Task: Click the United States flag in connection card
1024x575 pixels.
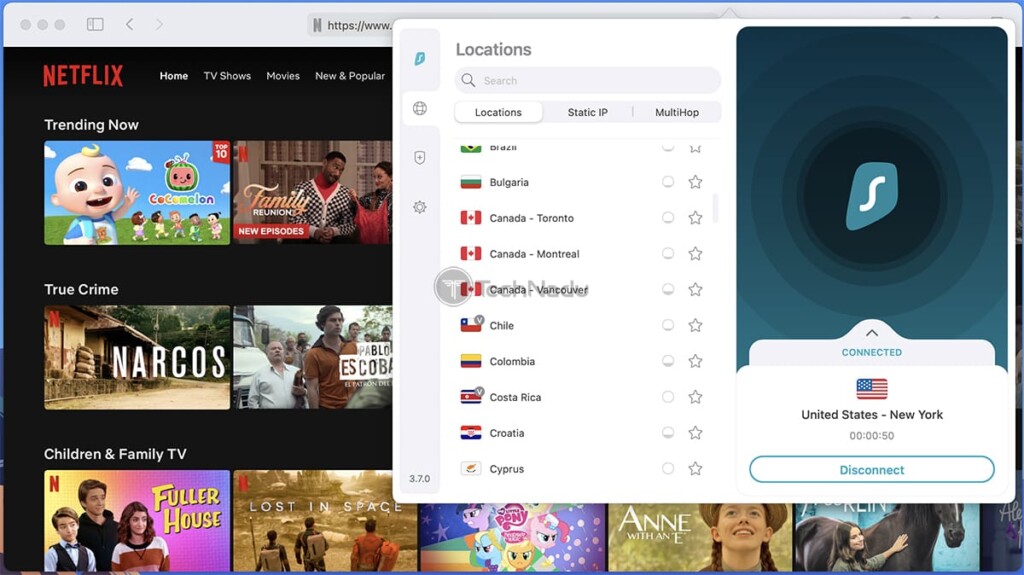Action: (x=872, y=389)
